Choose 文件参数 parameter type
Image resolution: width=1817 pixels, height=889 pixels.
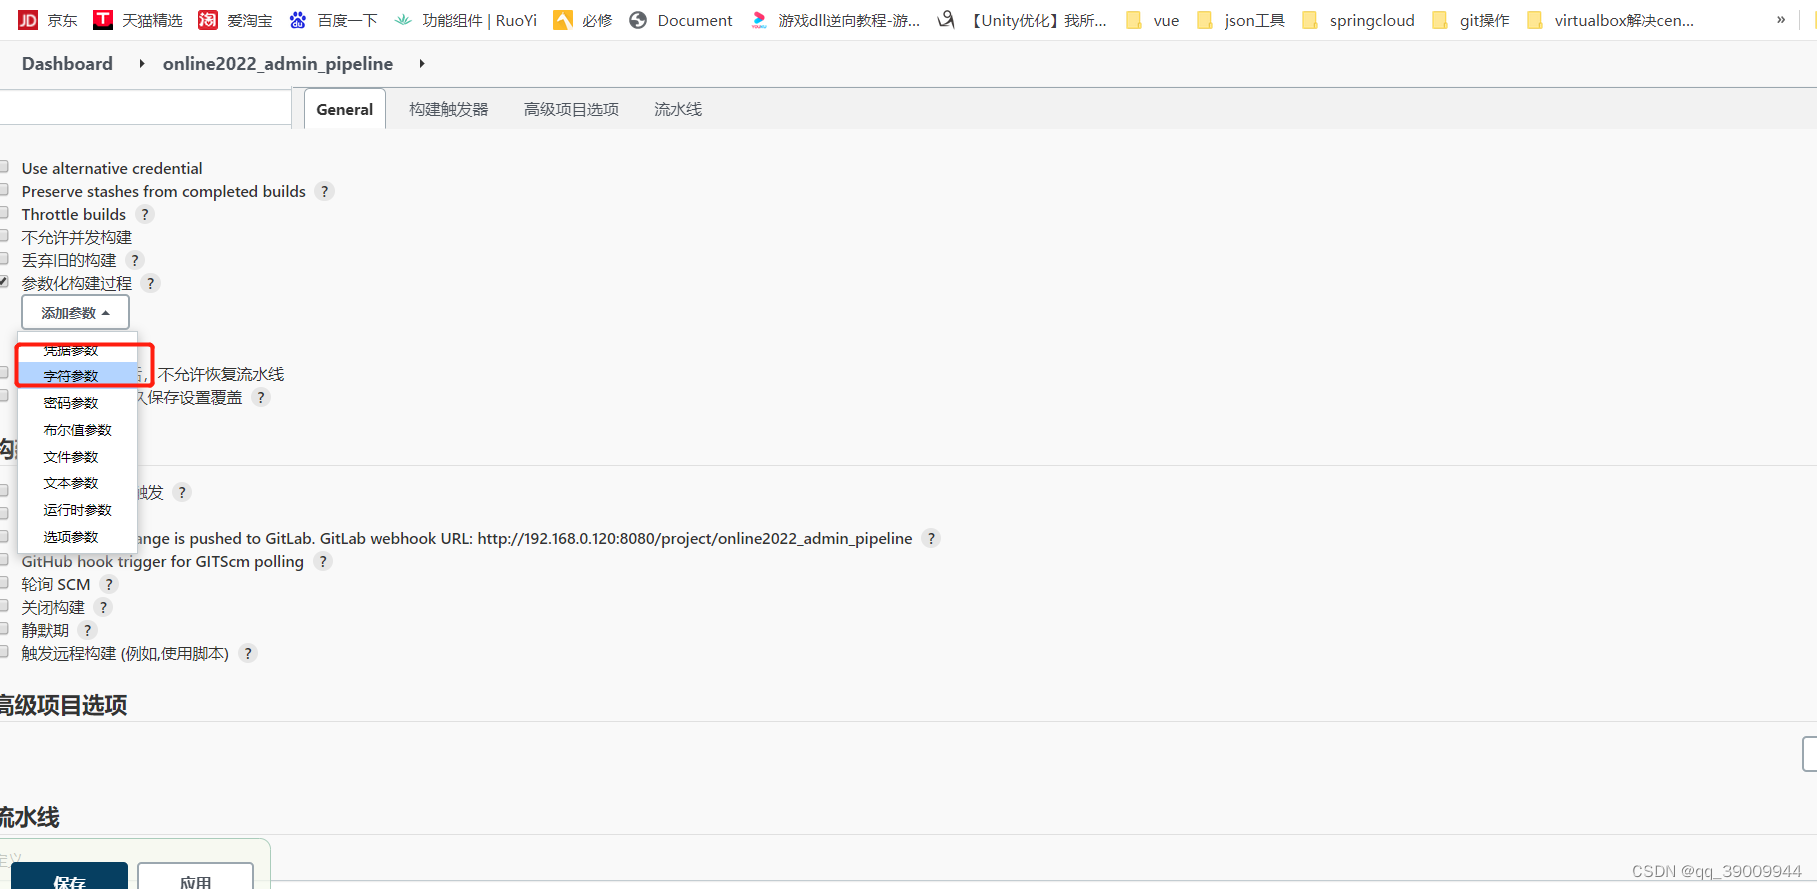(78, 456)
